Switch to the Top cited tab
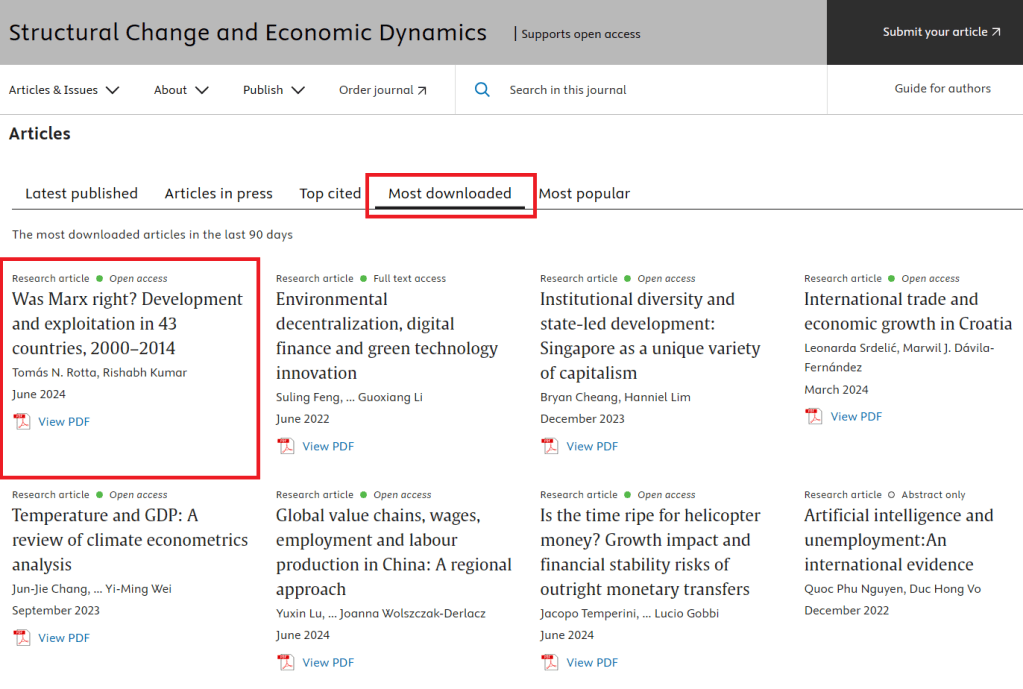The height and width of the screenshot is (689, 1023). click(x=330, y=194)
